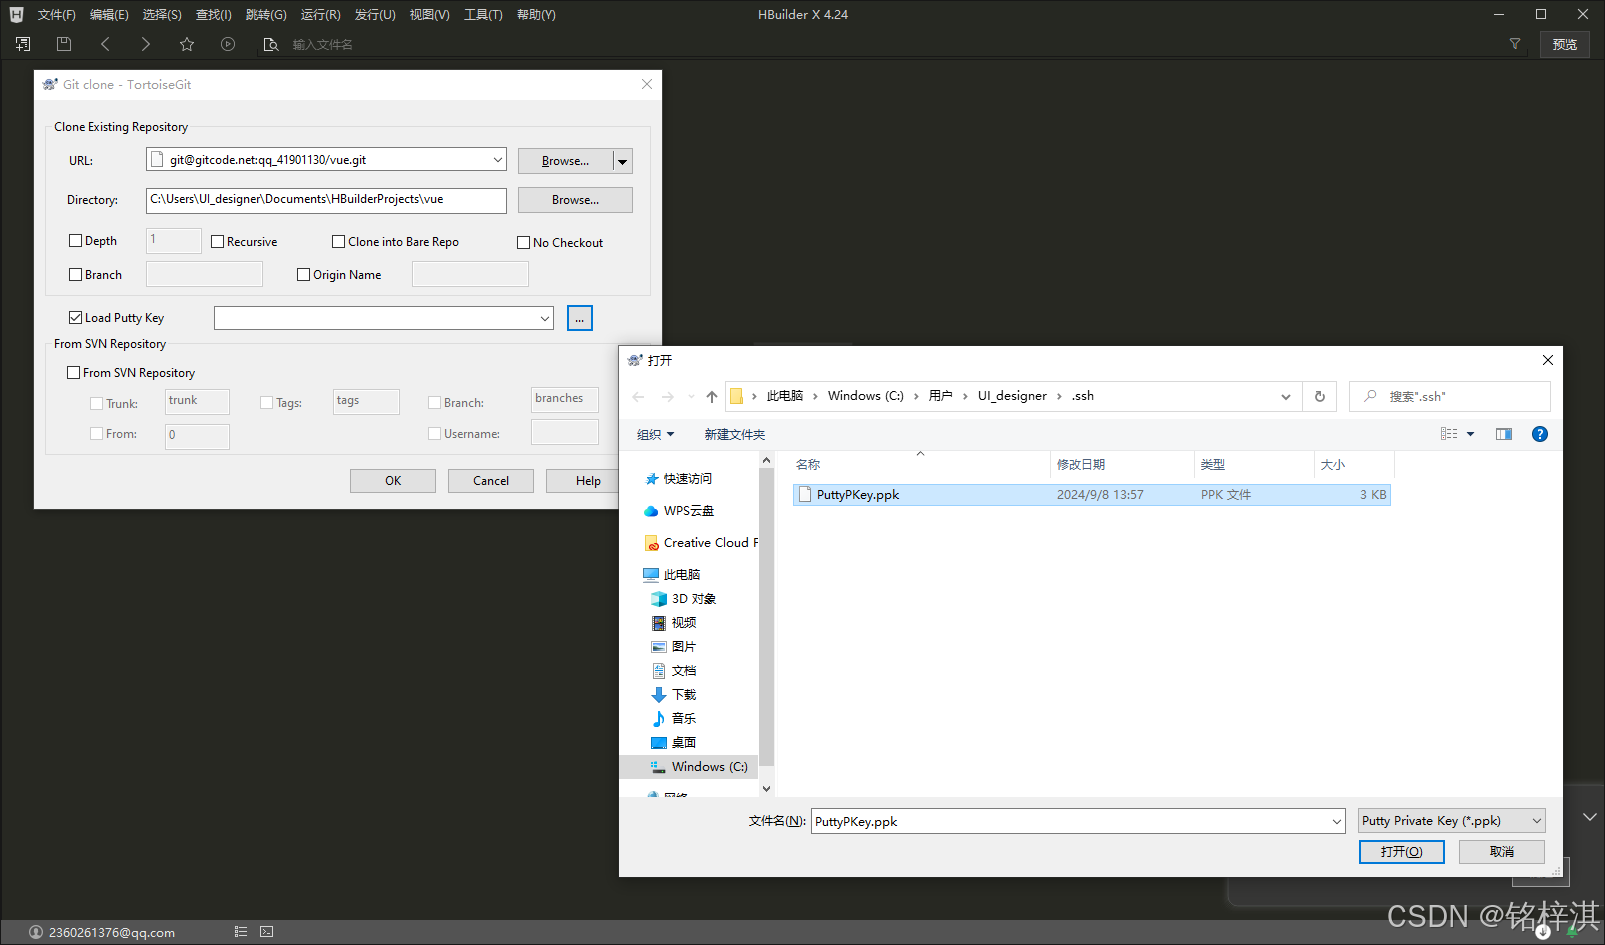Viewport: 1605px width, 945px height.
Task: Expand the URL history dropdown
Action: coord(497,160)
